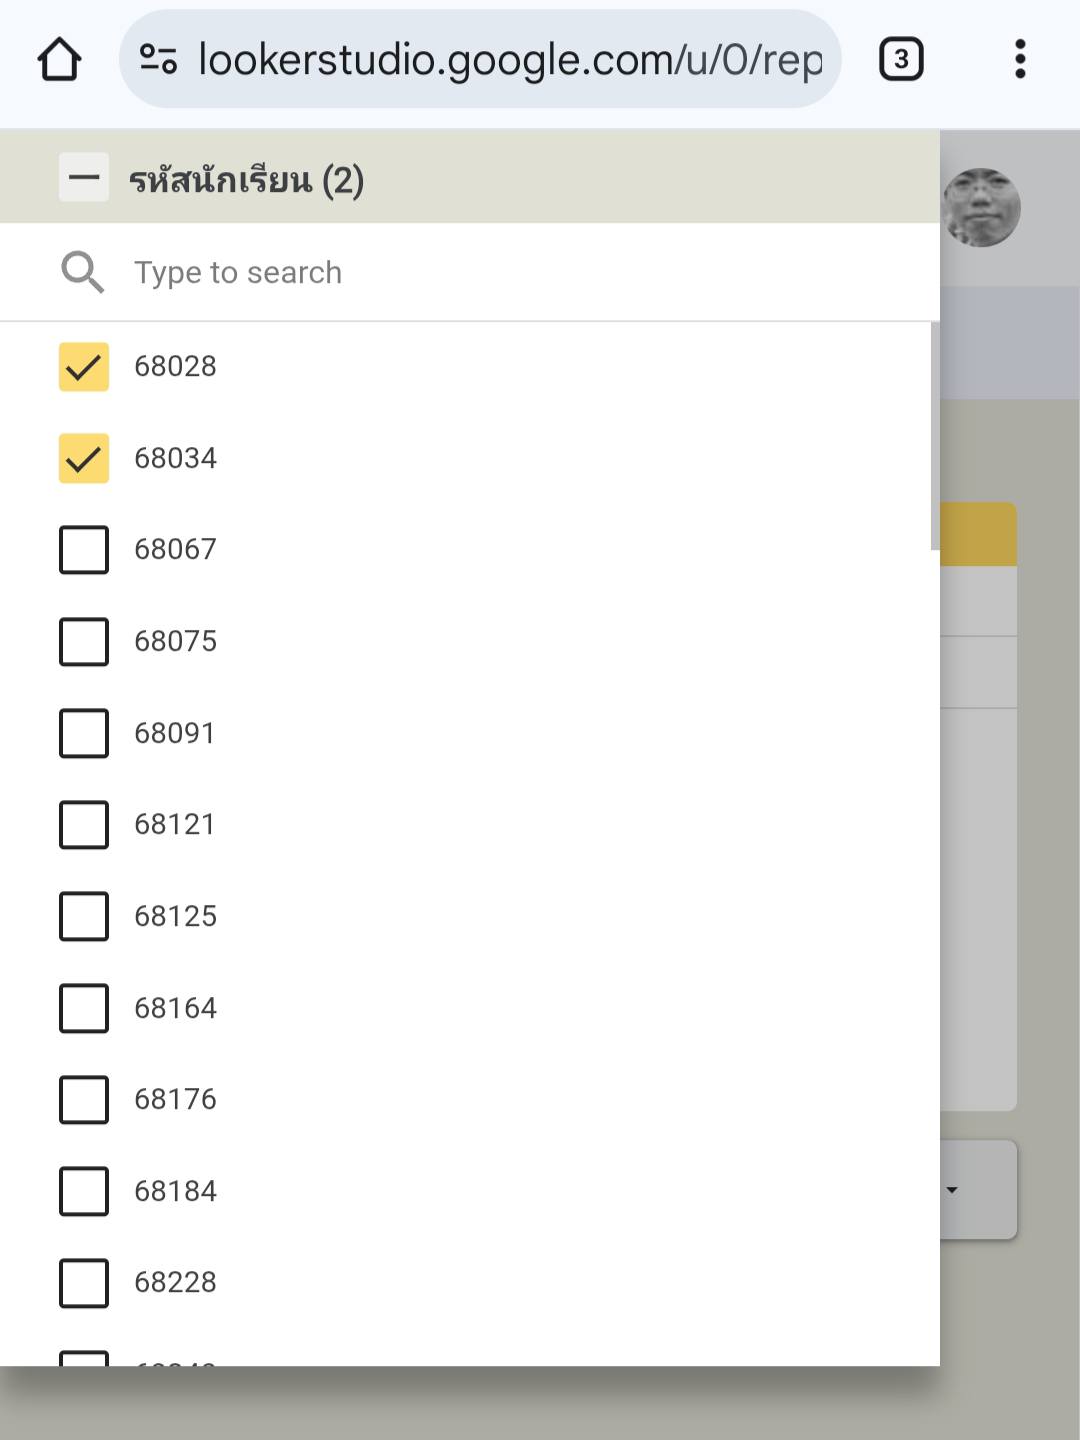Click the profile avatar picture
This screenshot has width=1080, height=1440.
click(x=981, y=207)
